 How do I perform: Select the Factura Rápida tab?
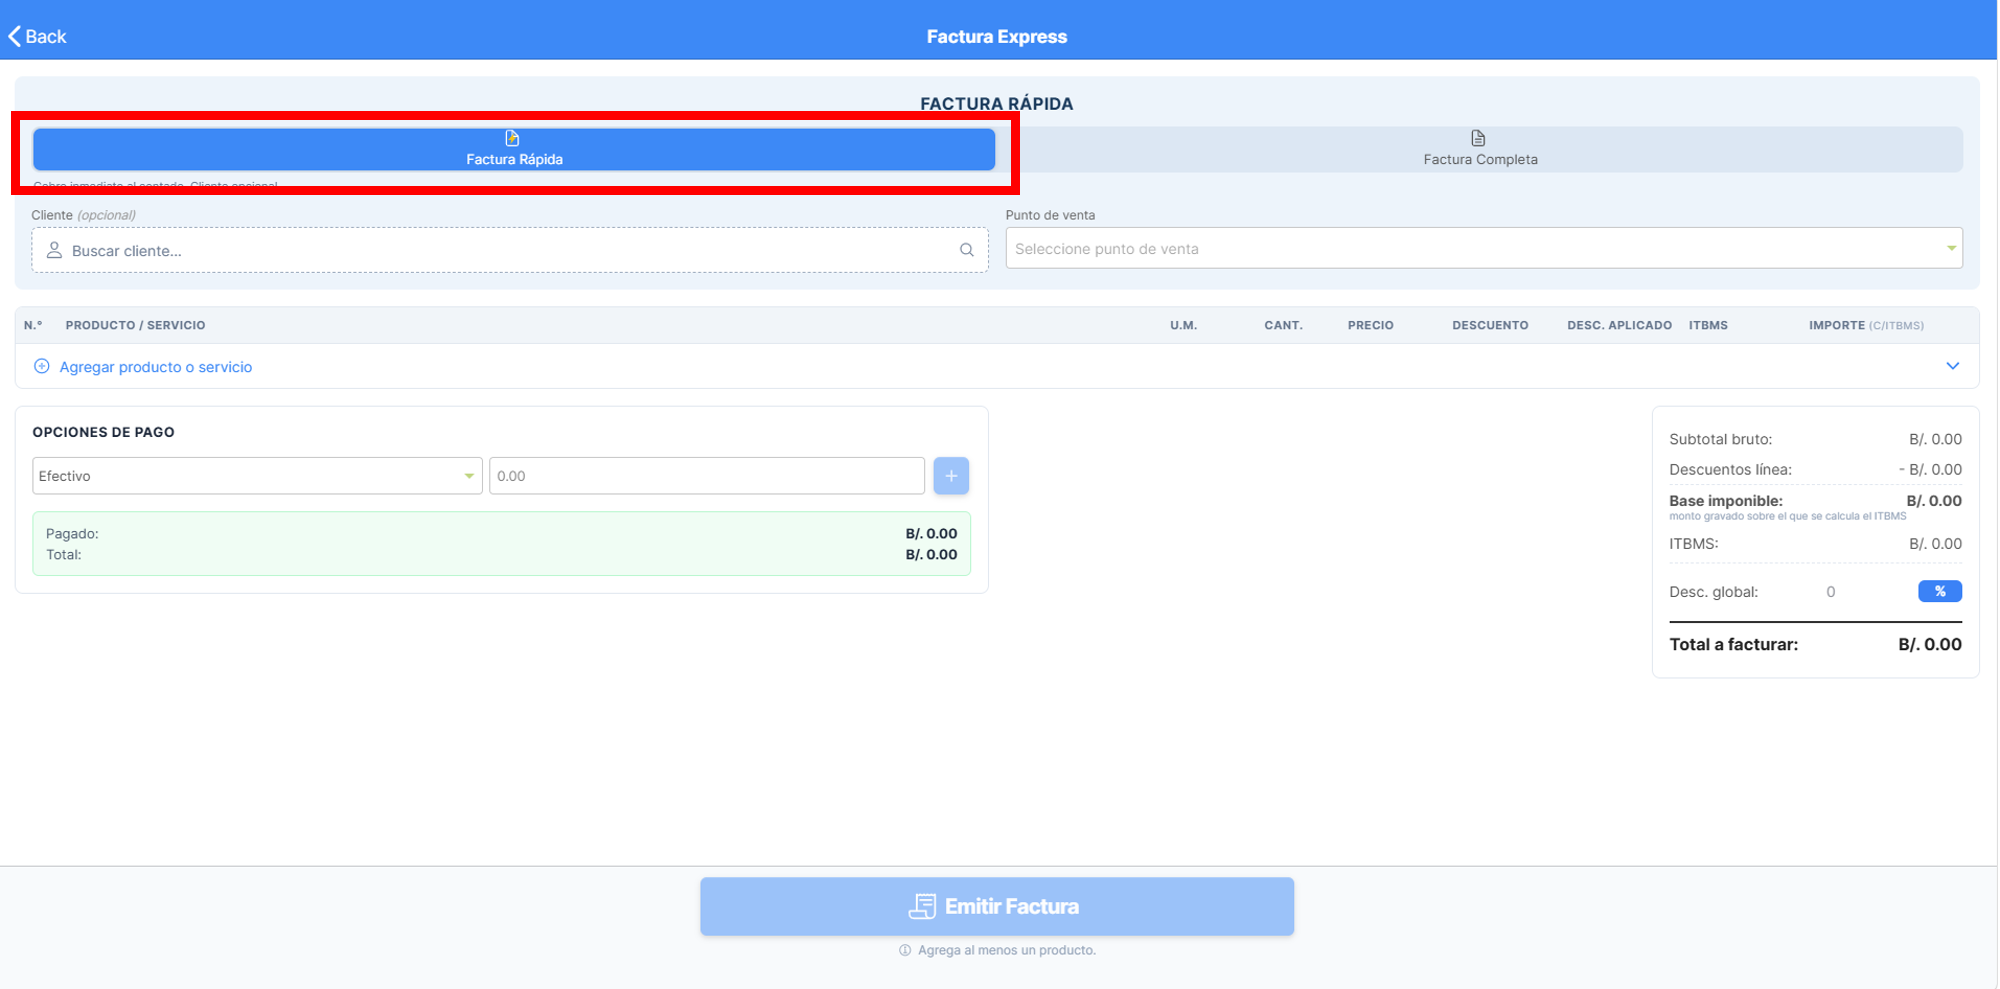click(x=514, y=149)
